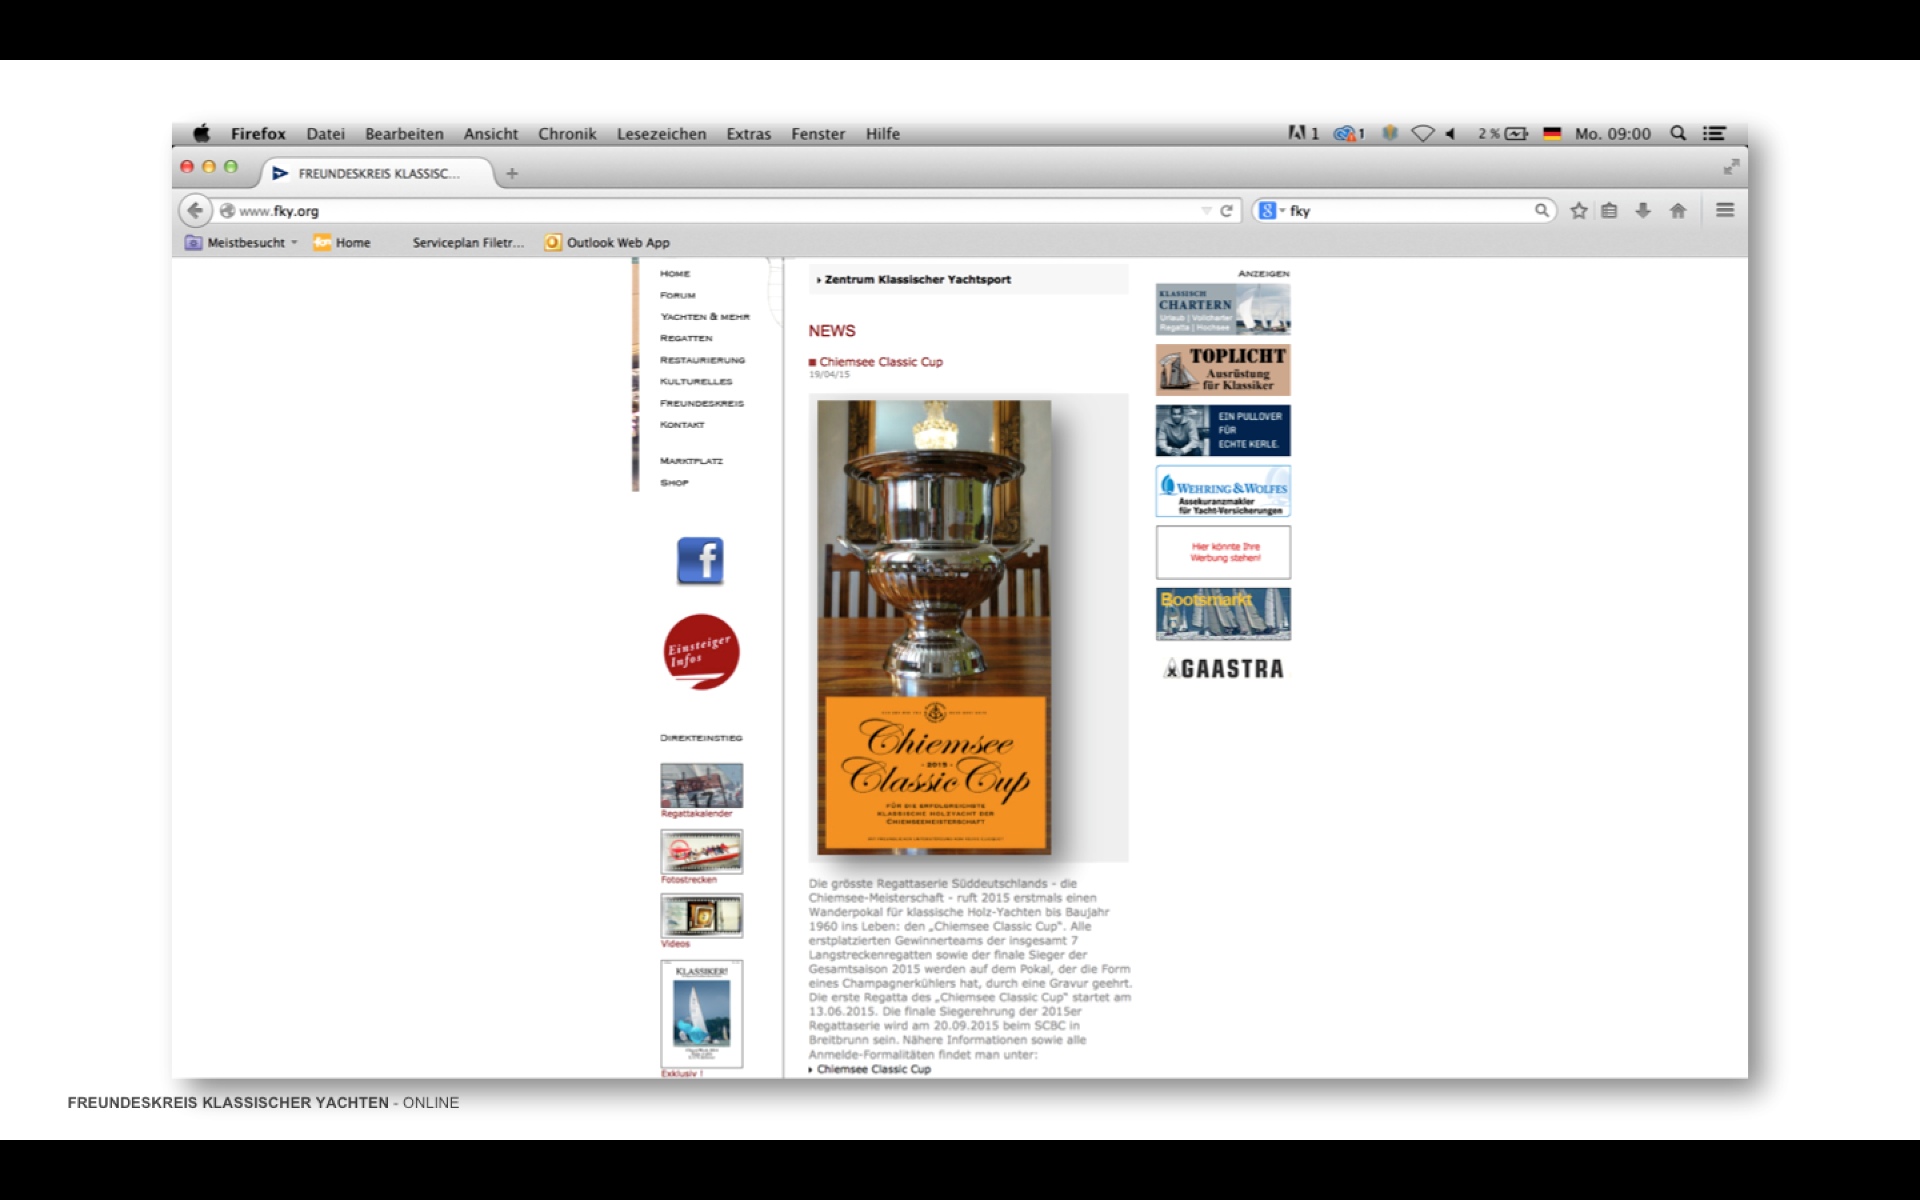Image resolution: width=1920 pixels, height=1200 pixels.
Task: Open the Chronik menu
Action: [x=567, y=134]
